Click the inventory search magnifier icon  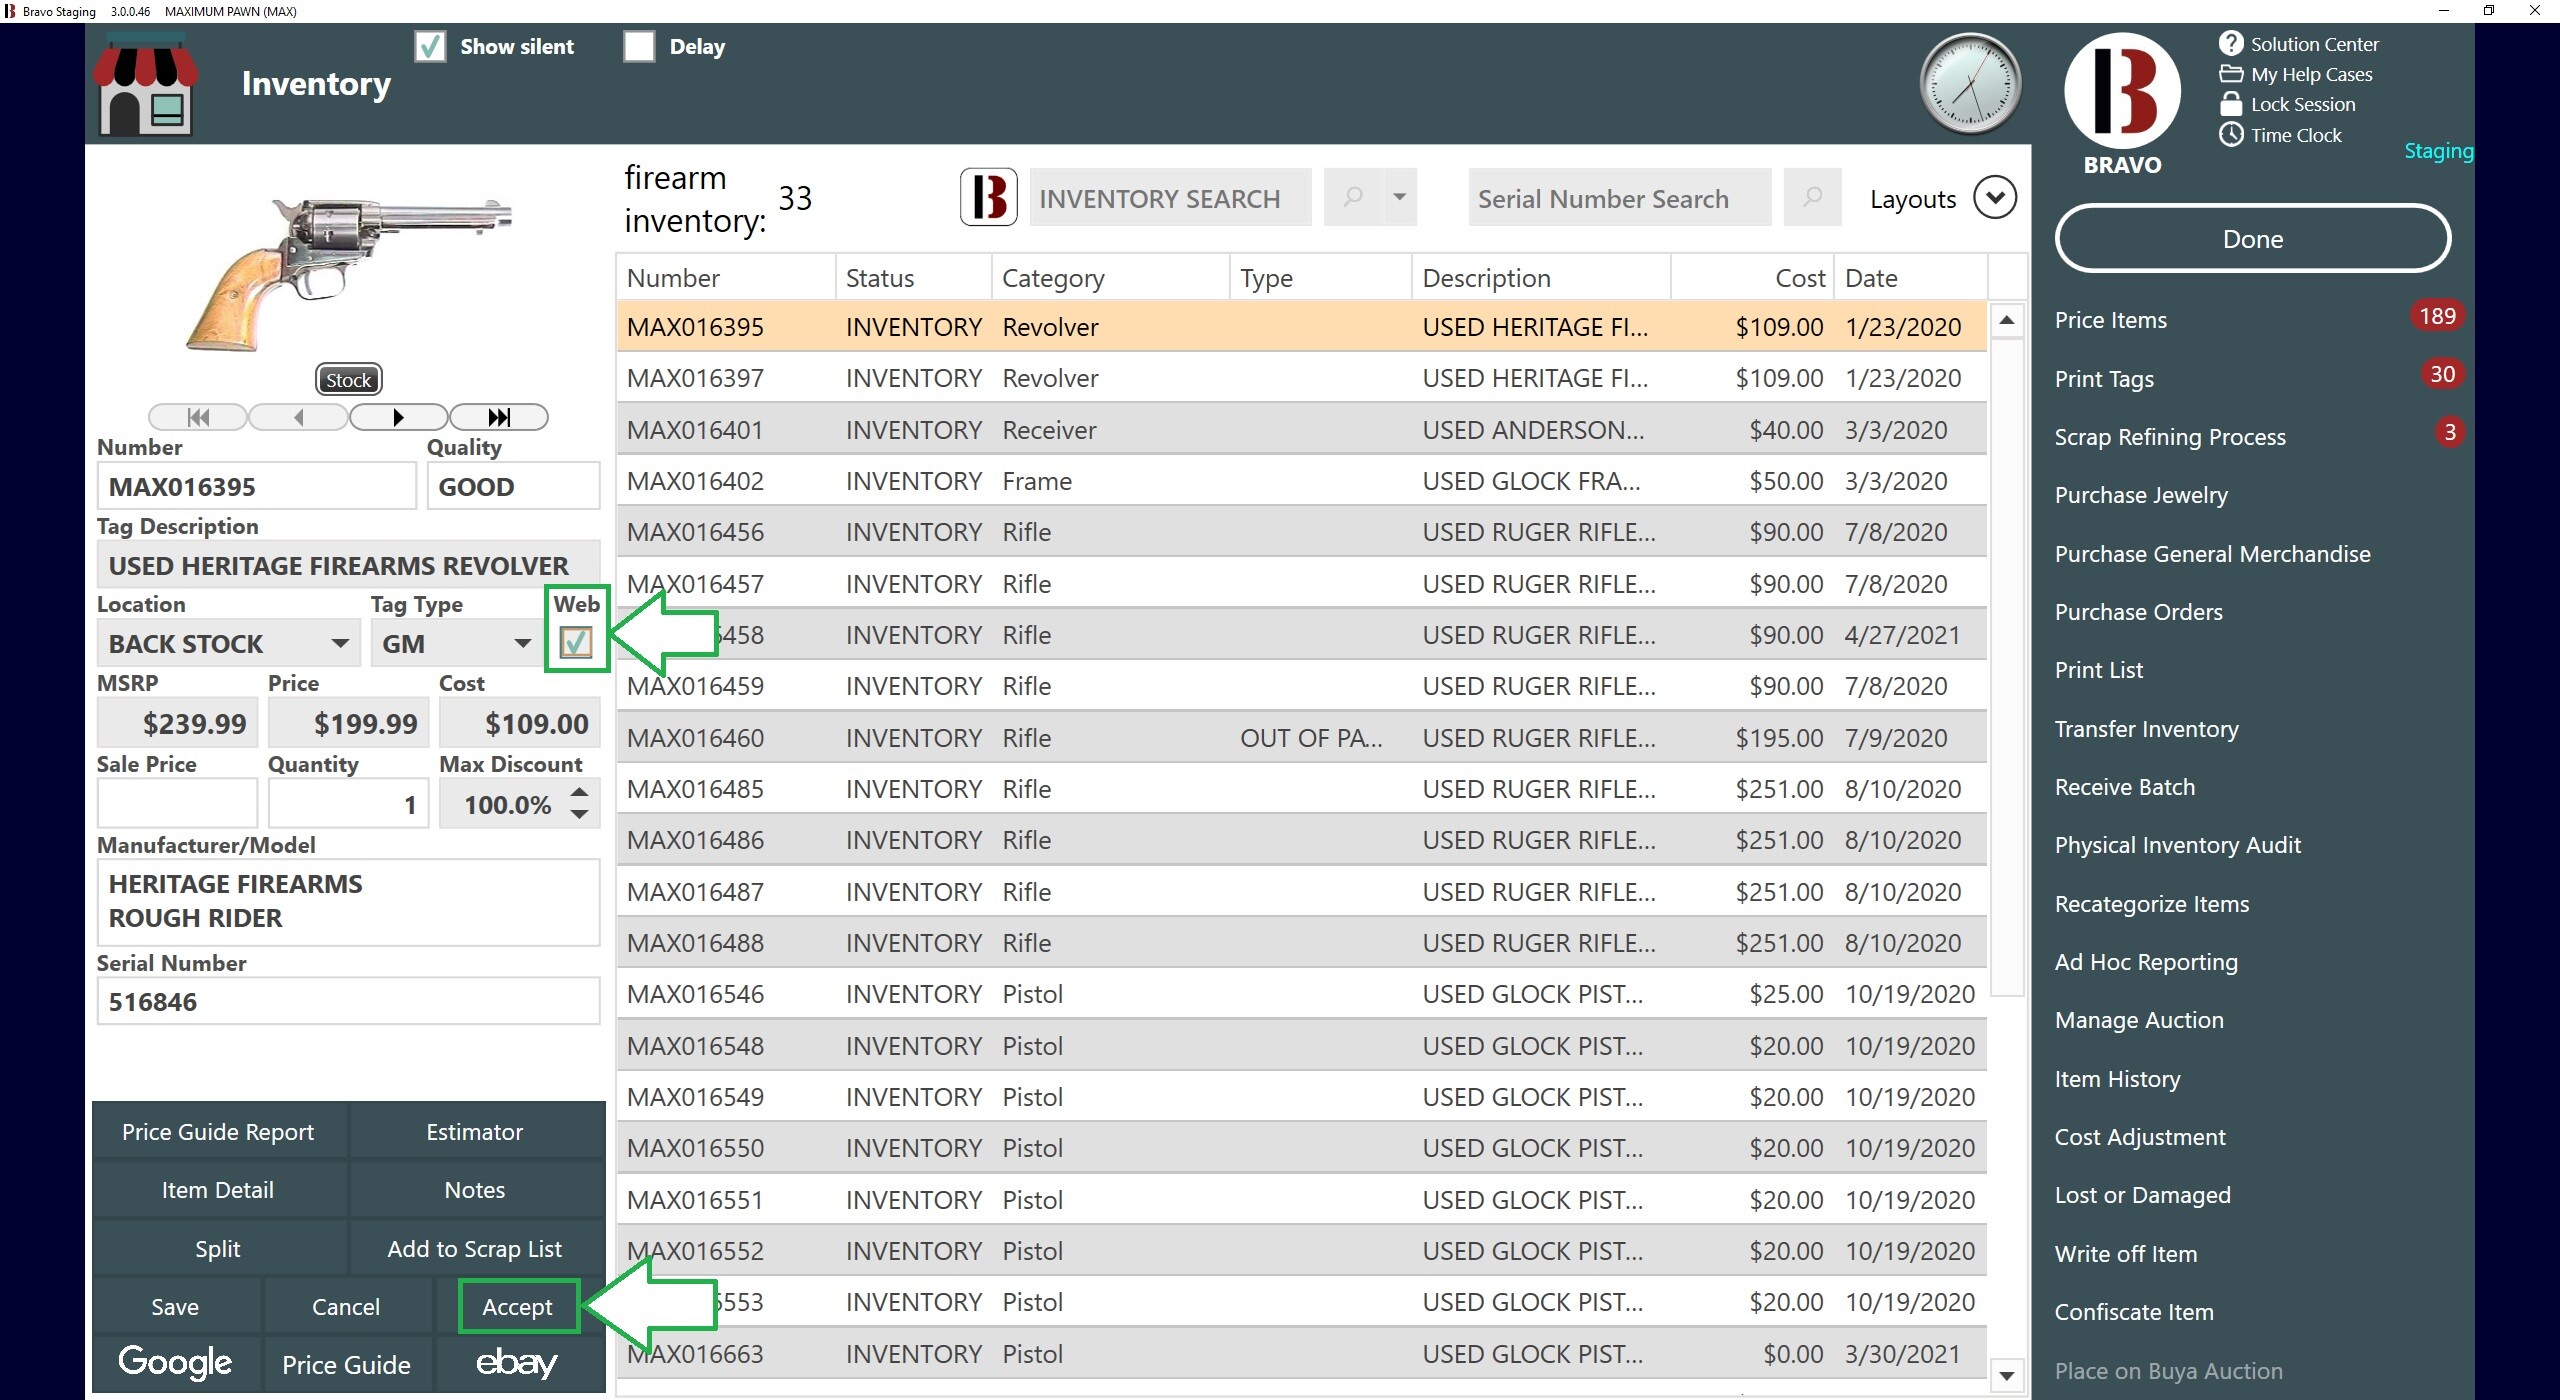click(x=1352, y=197)
